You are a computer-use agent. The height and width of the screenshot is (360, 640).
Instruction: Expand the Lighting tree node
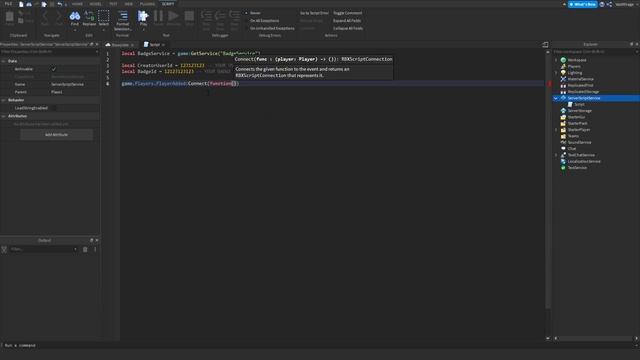pyautogui.click(x=556, y=73)
